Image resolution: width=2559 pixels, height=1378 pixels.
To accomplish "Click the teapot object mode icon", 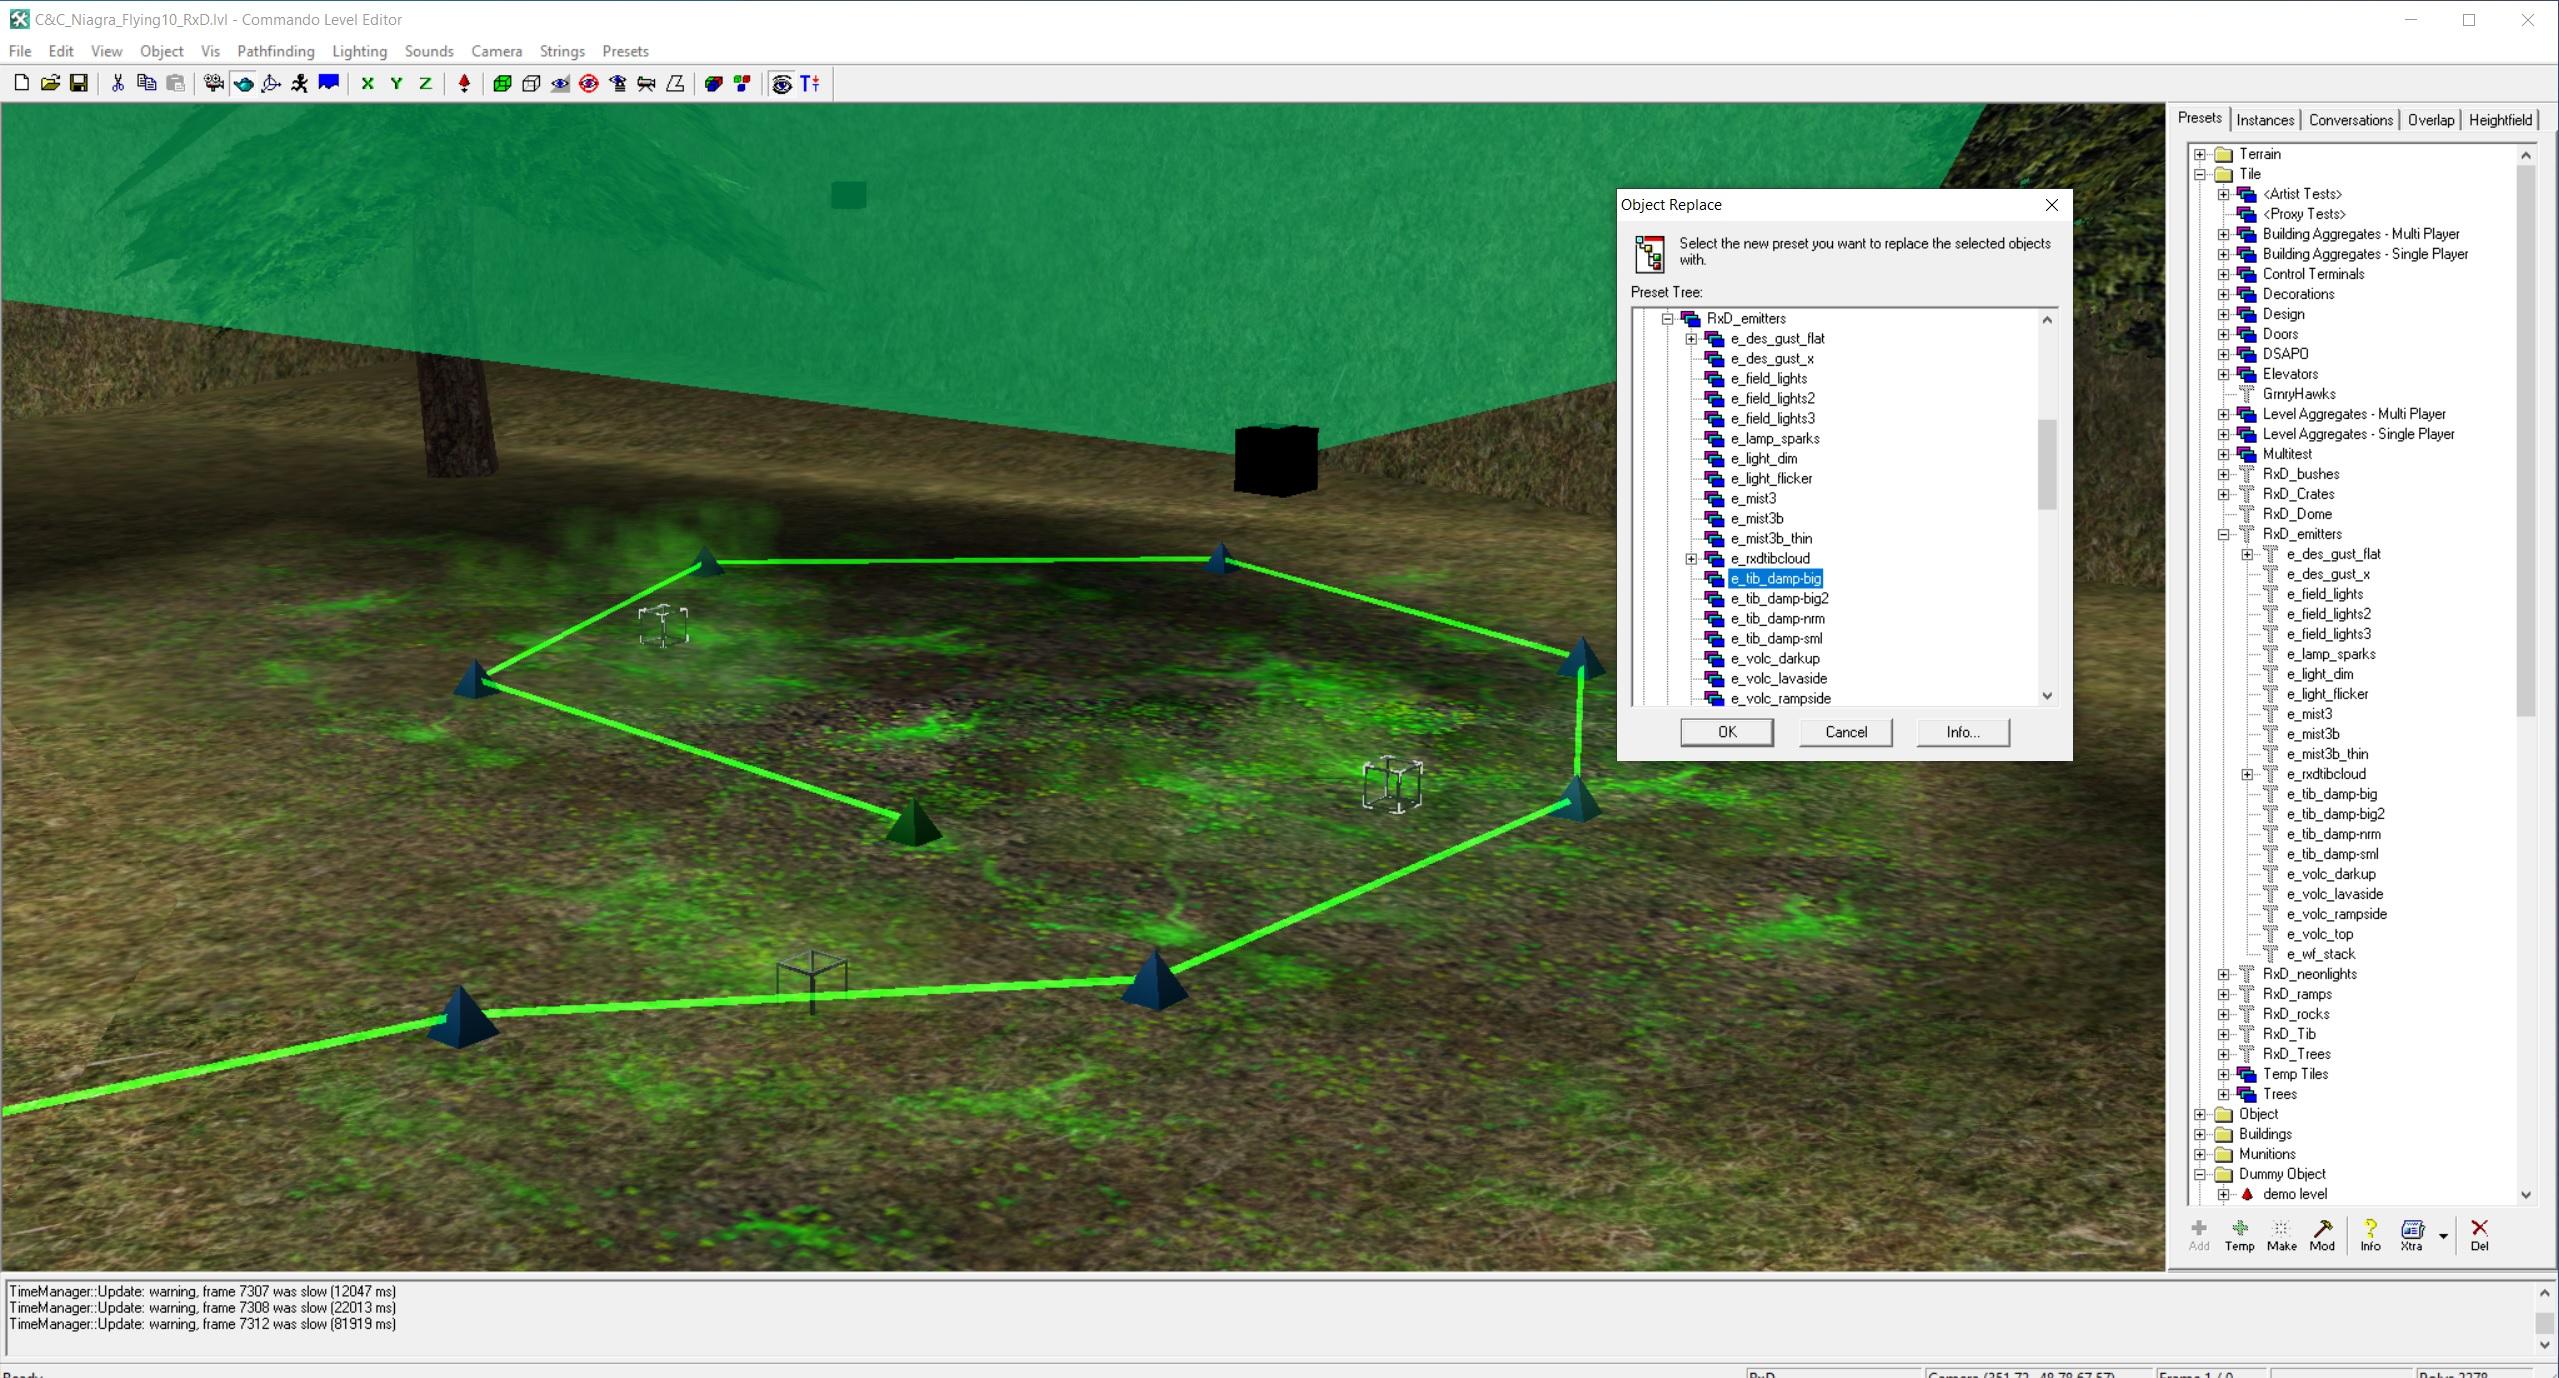I will point(243,84).
